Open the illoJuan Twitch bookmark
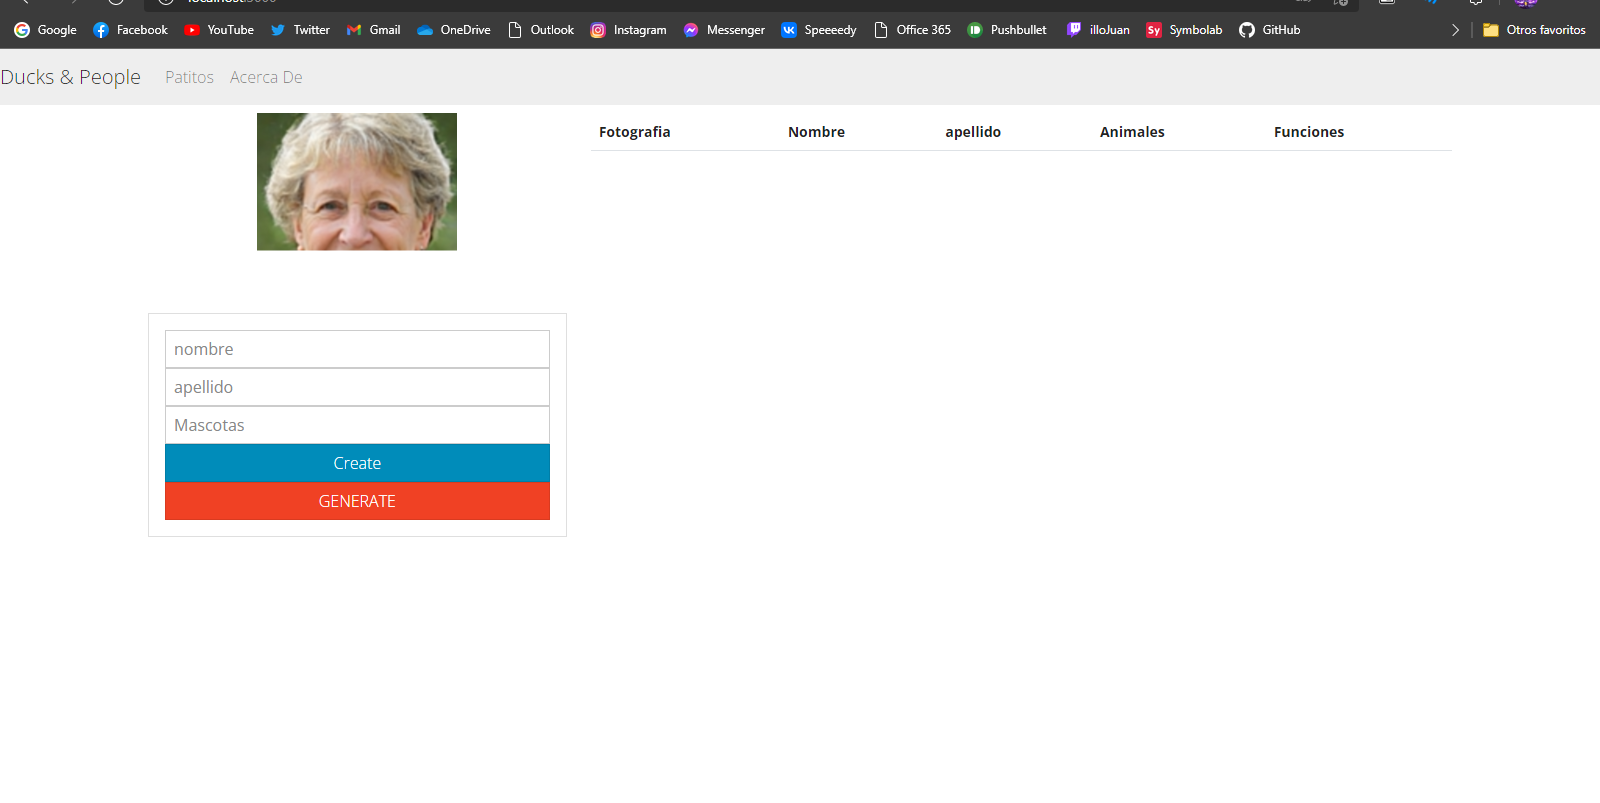 [x=1098, y=30]
